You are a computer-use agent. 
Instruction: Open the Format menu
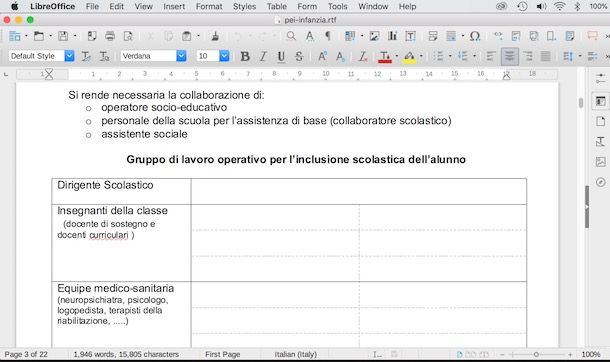pyautogui.click(x=209, y=7)
